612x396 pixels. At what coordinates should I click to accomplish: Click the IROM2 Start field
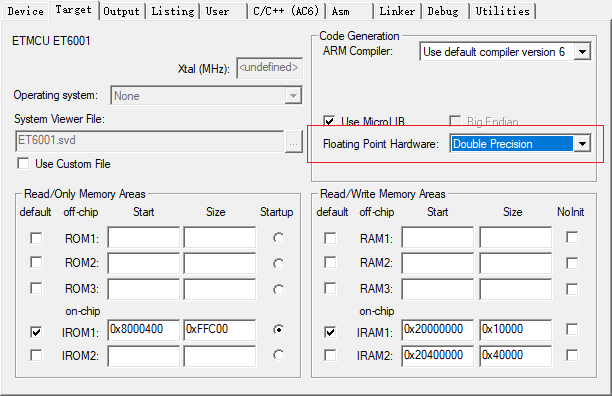[x=144, y=356]
